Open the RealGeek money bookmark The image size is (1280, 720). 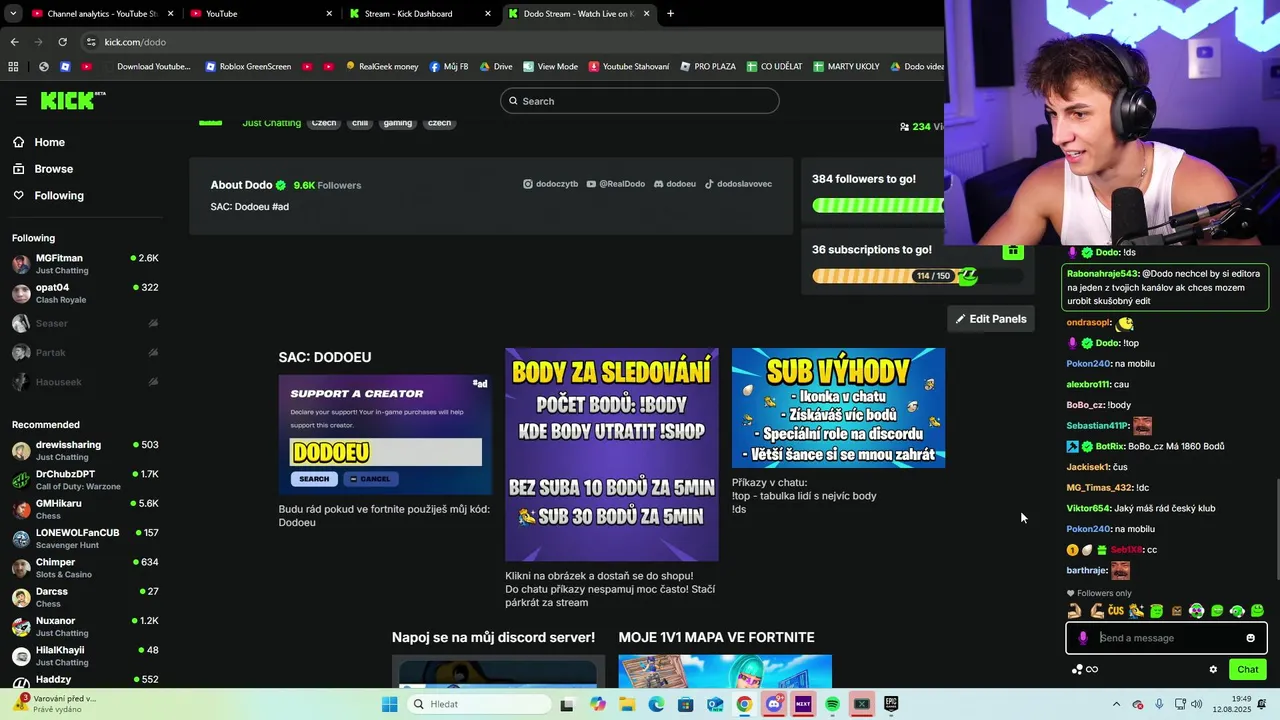click(382, 67)
